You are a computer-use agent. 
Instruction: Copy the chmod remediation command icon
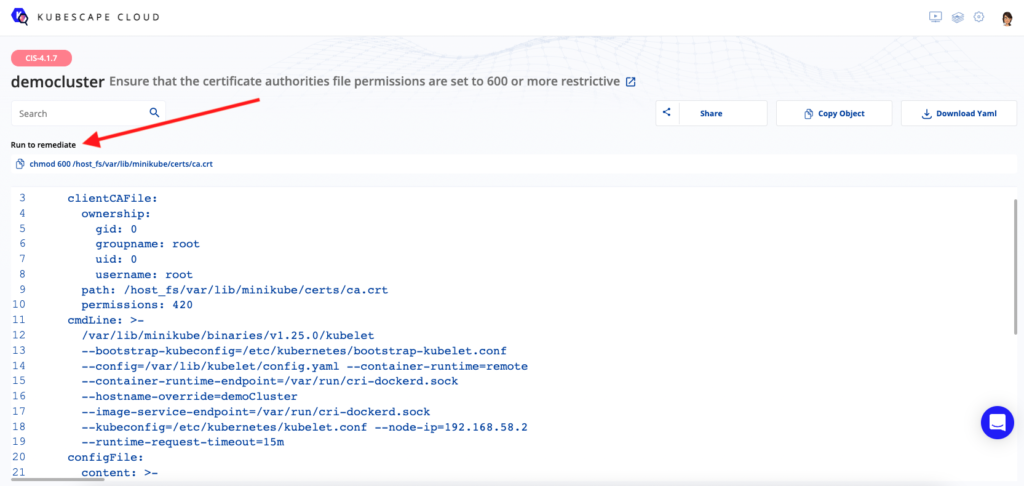(20, 164)
